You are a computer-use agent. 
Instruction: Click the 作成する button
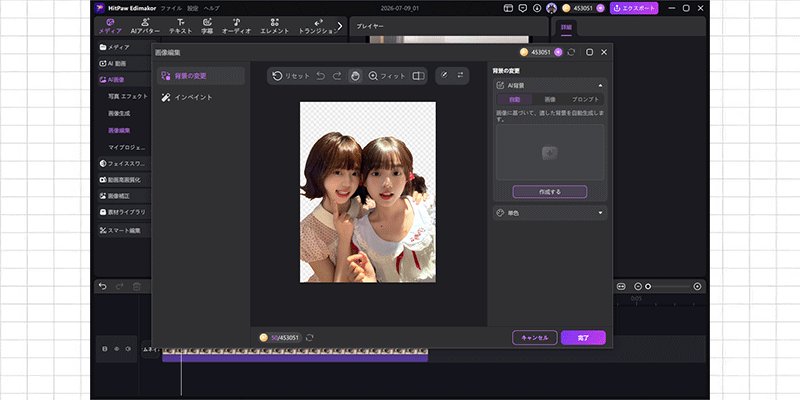coord(550,192)
